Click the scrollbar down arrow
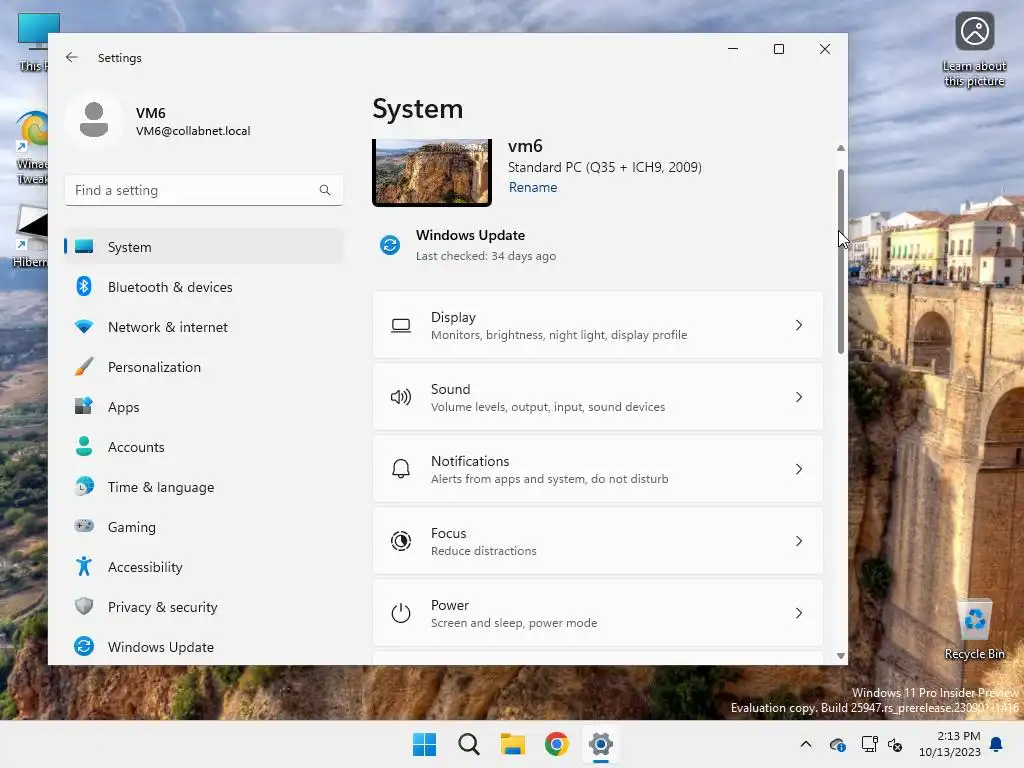Screen dimensions: 1024x768 (x=840, y=656)
